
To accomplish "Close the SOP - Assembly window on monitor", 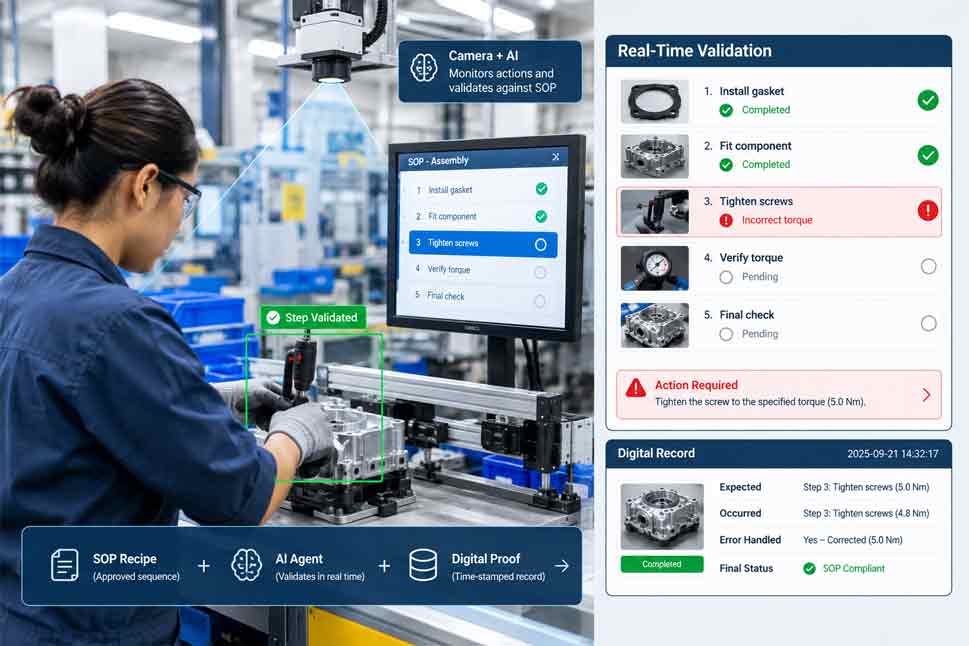I will [556, 157].
